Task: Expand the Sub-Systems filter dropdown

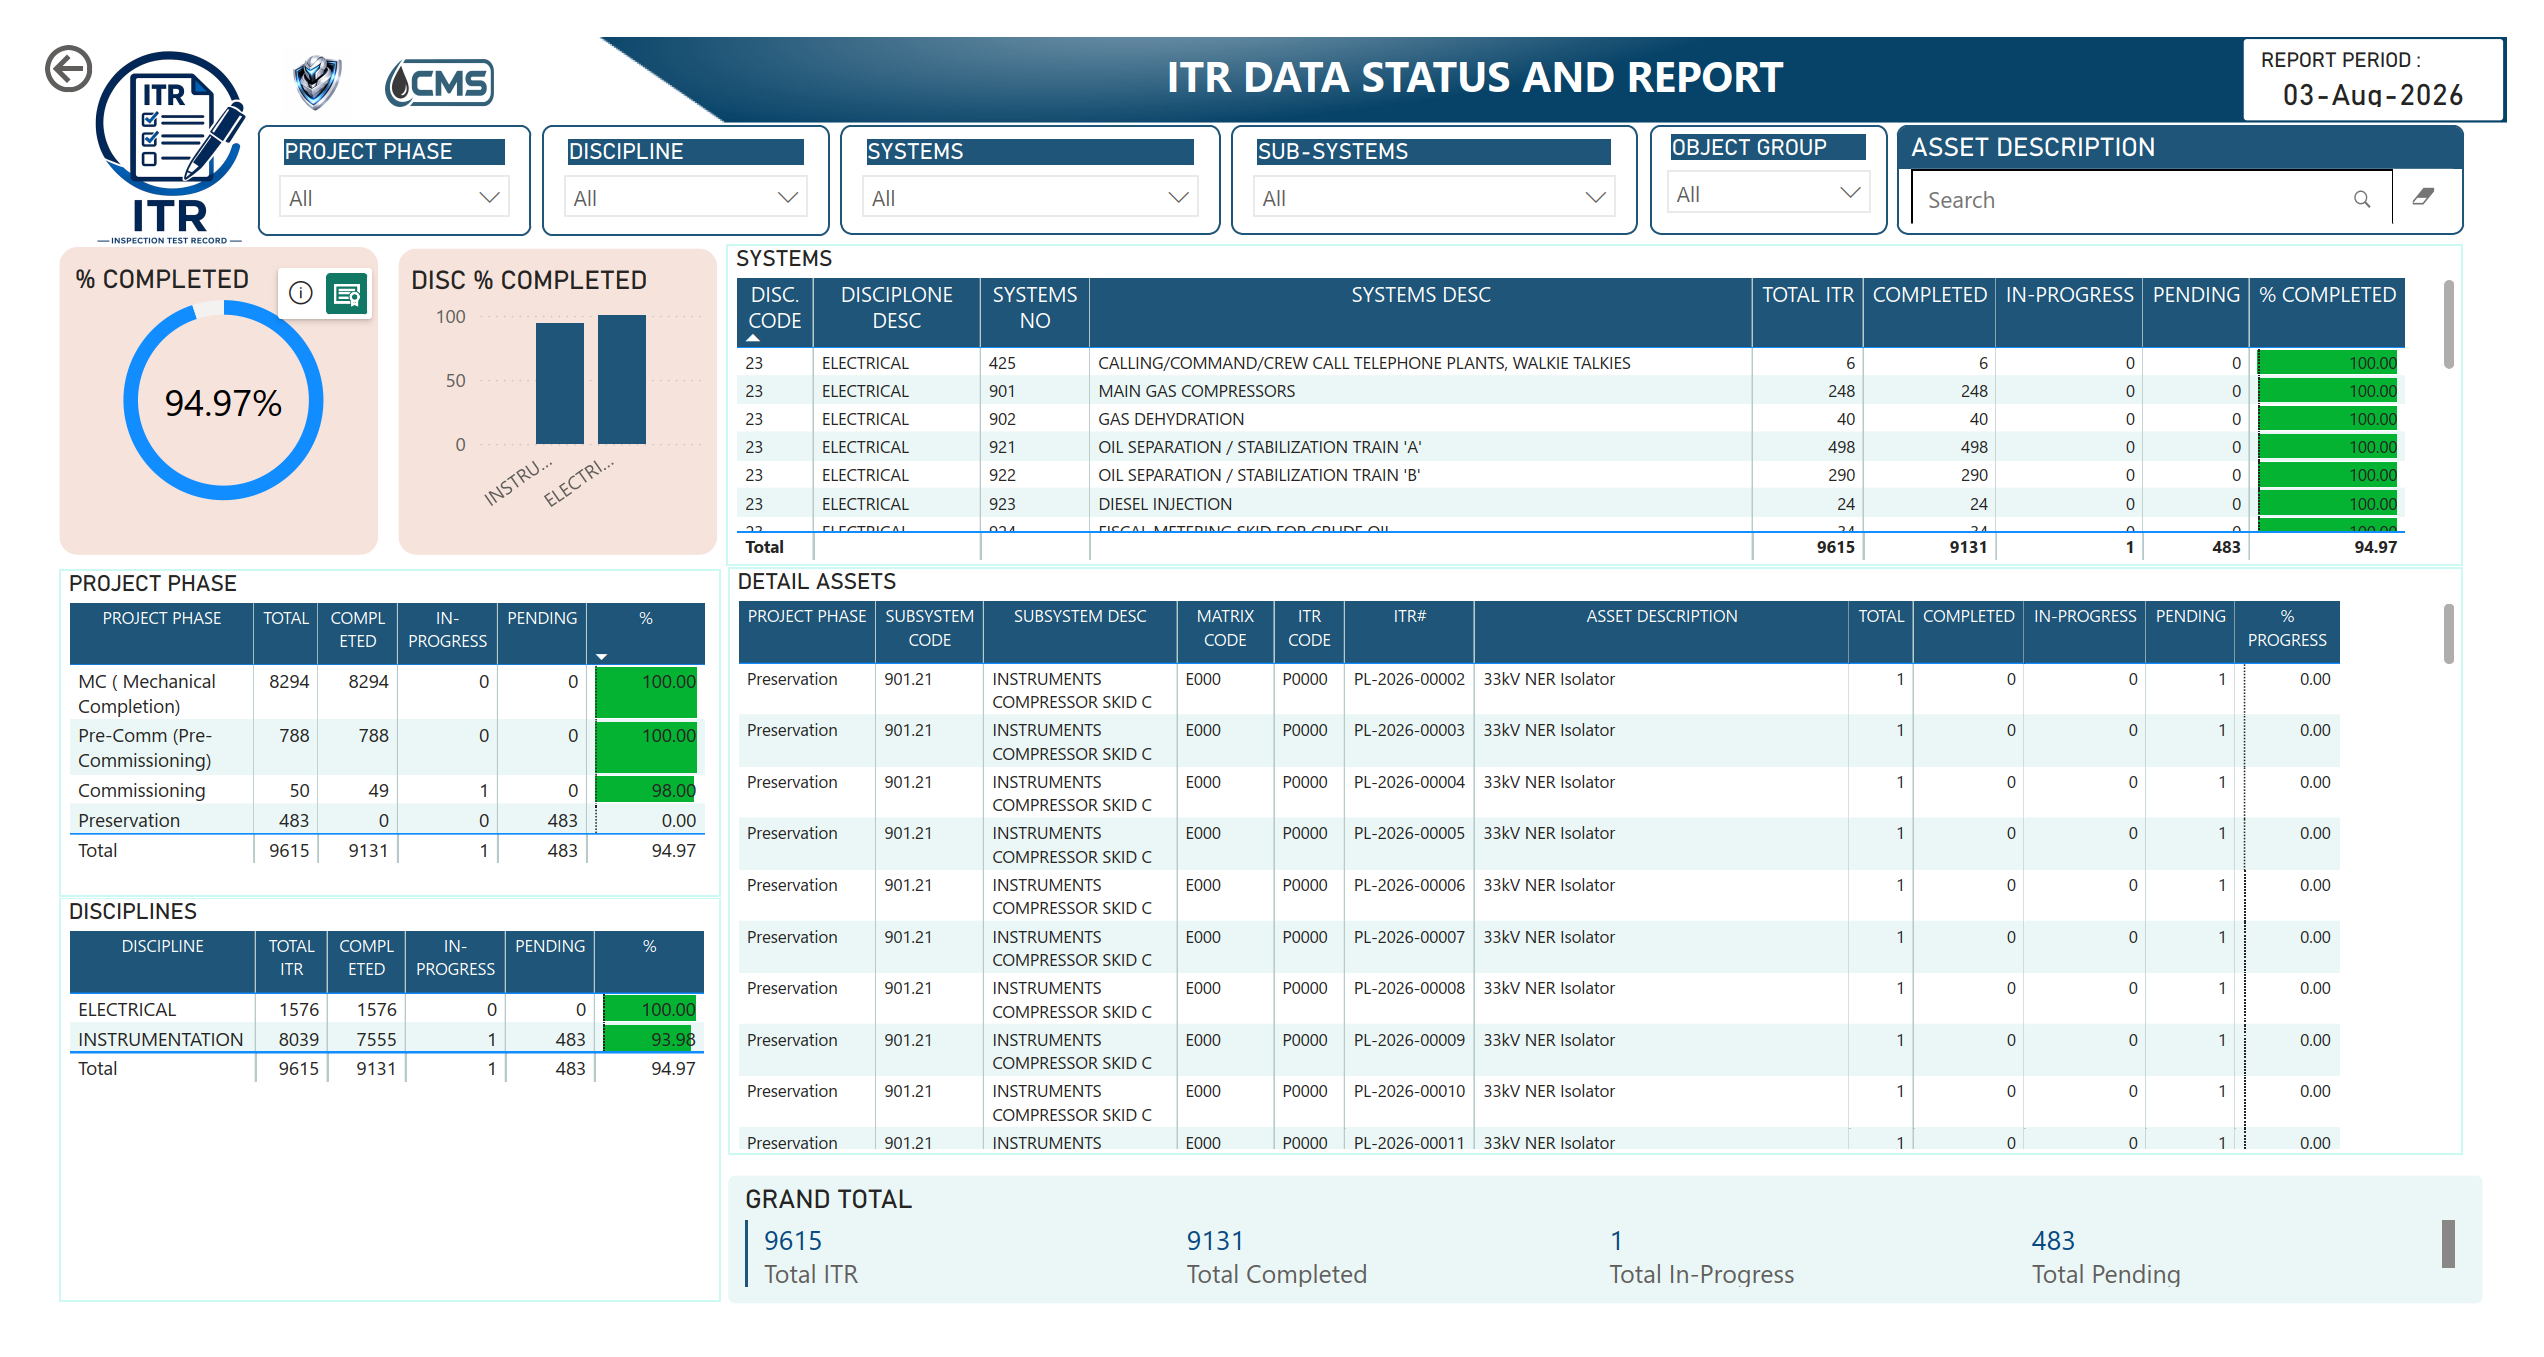Action: [x=1432, y=198]
